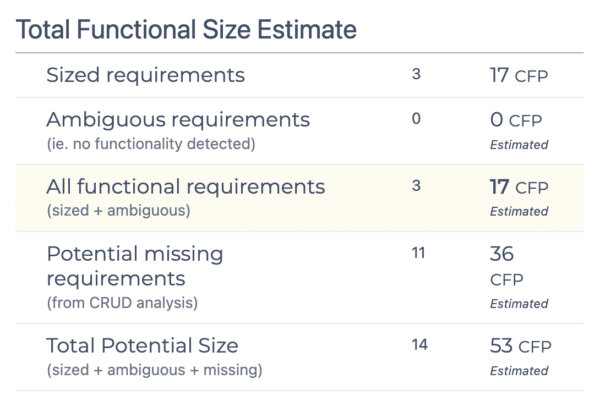Click the Total Potential Size count 14
The width and height of the screenshot is (600, 396).
pos(420,345)
